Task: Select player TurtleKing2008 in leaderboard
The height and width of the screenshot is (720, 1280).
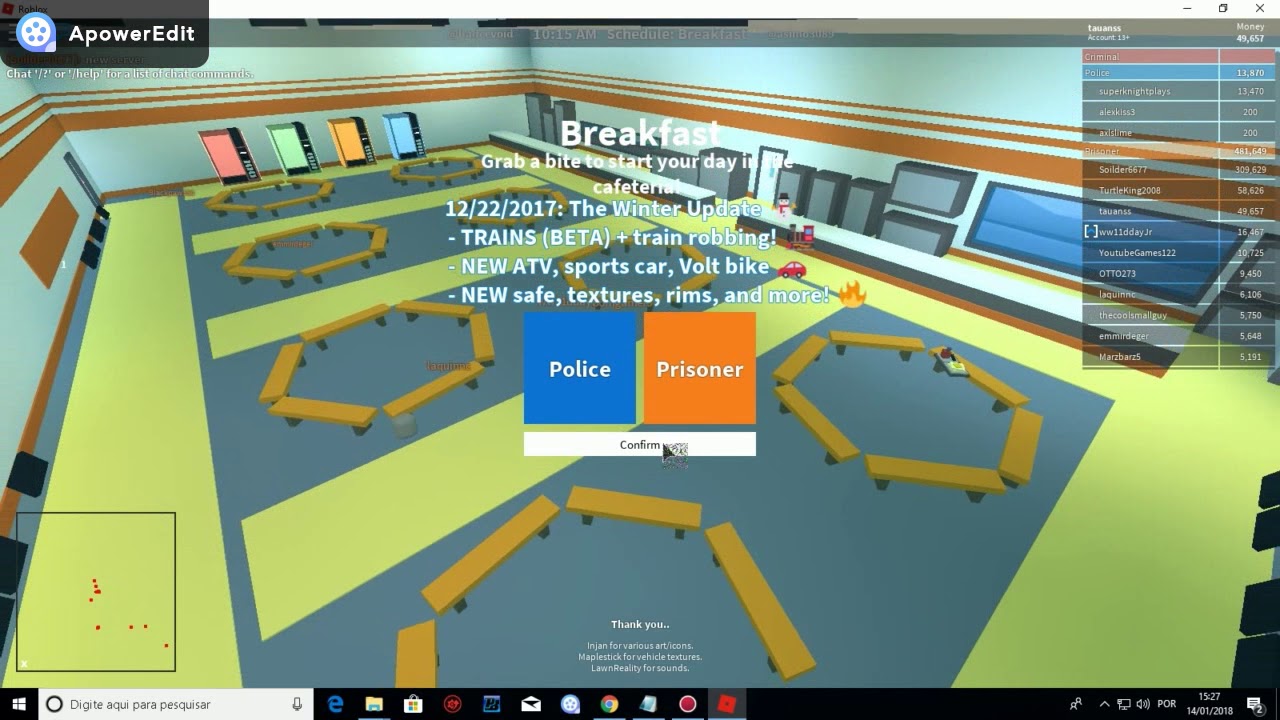Action: click(1176, 190)
